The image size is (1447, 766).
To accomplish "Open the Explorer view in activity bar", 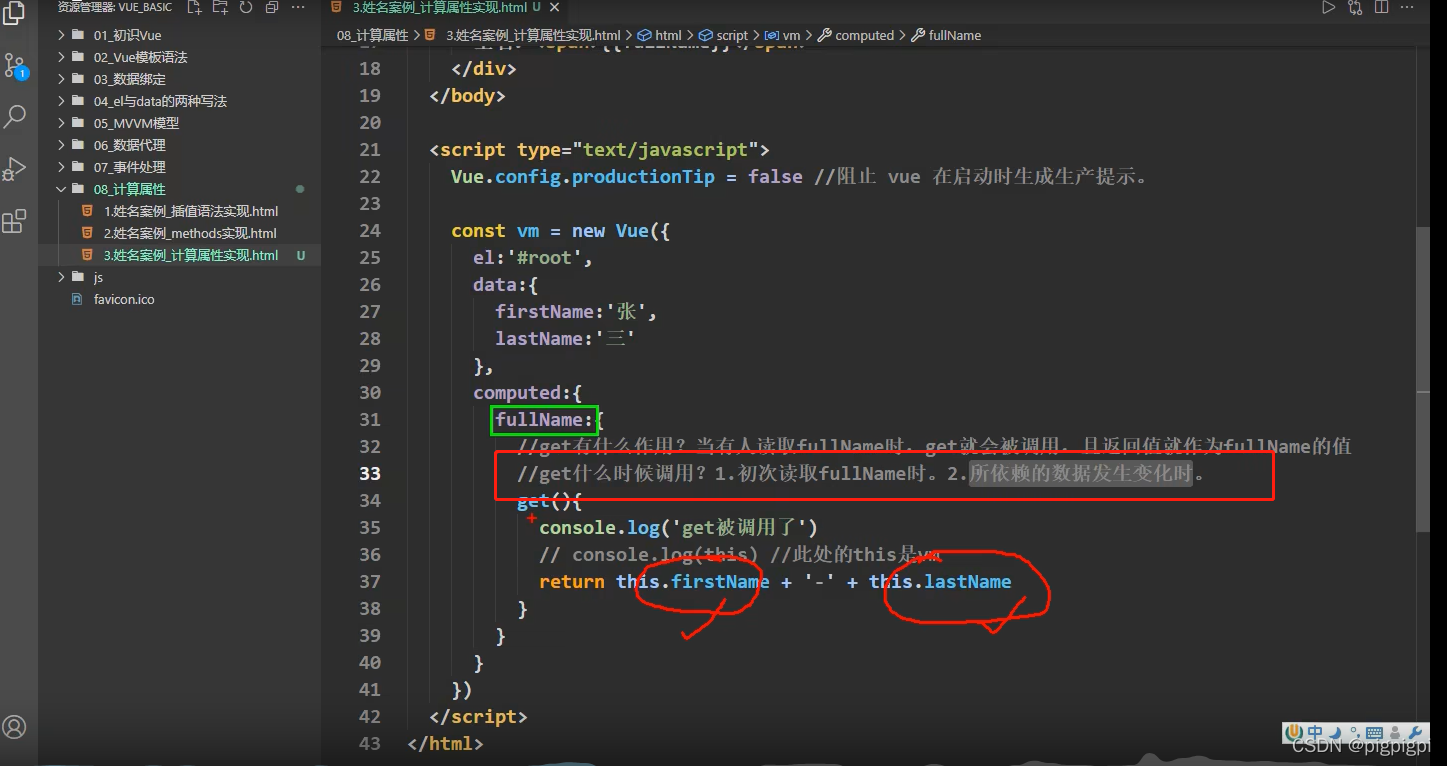I will [14, 12].
